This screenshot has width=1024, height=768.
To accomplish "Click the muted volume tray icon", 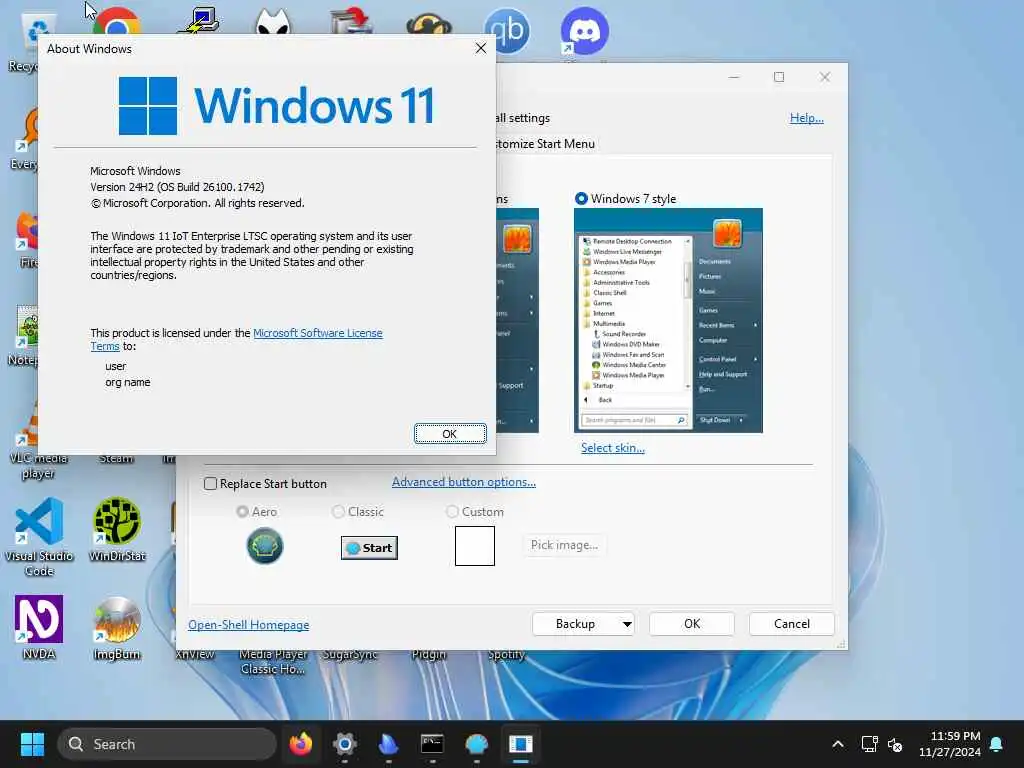I will point(895,744).
